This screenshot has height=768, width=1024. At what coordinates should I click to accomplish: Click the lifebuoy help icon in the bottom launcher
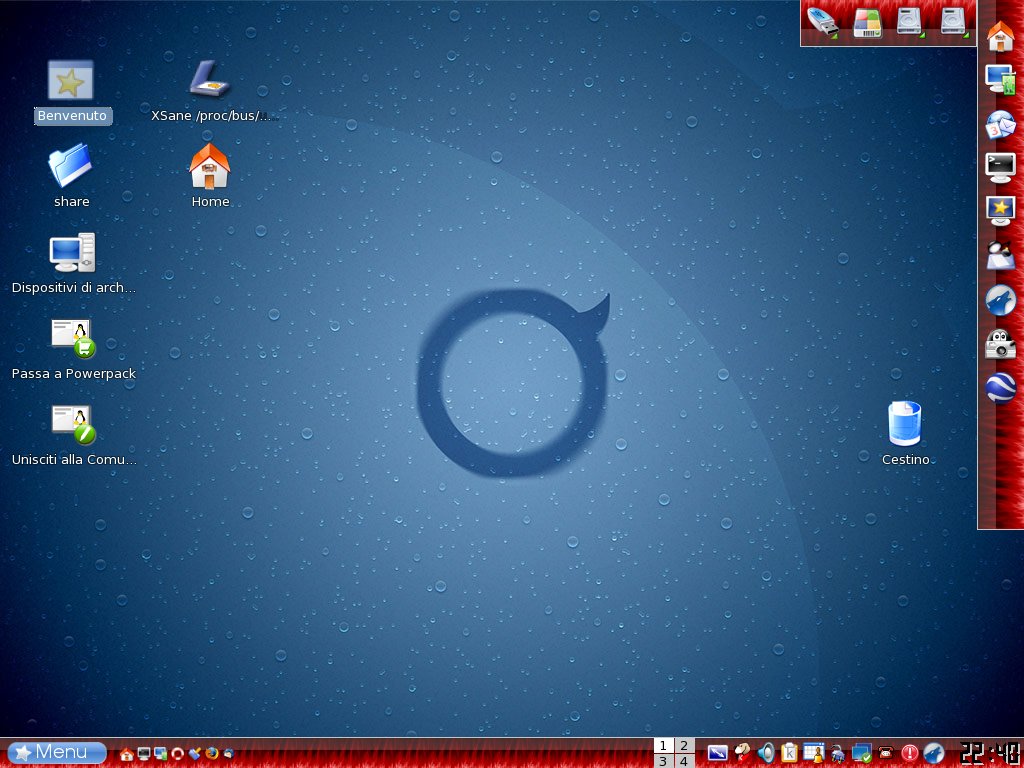click(177, 754)
